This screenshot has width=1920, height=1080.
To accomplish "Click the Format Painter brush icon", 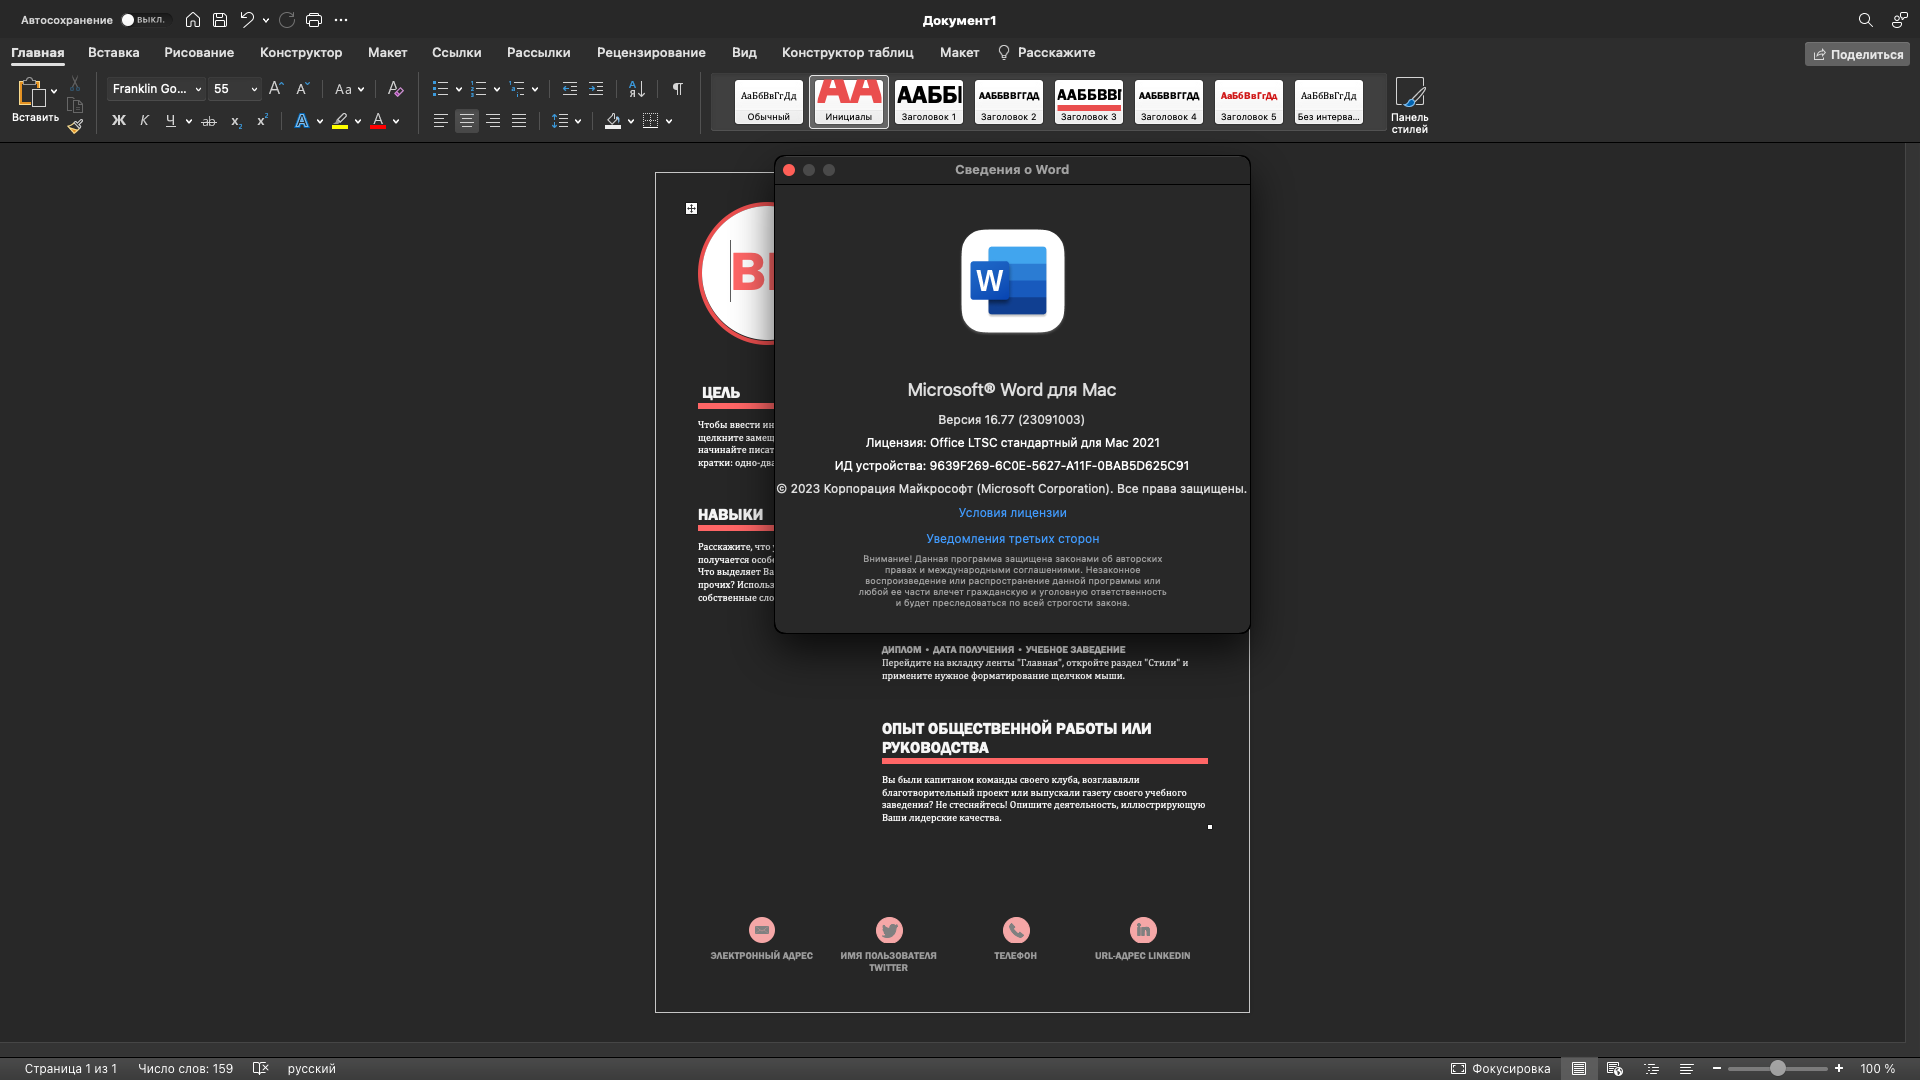I will click(75, 126).
